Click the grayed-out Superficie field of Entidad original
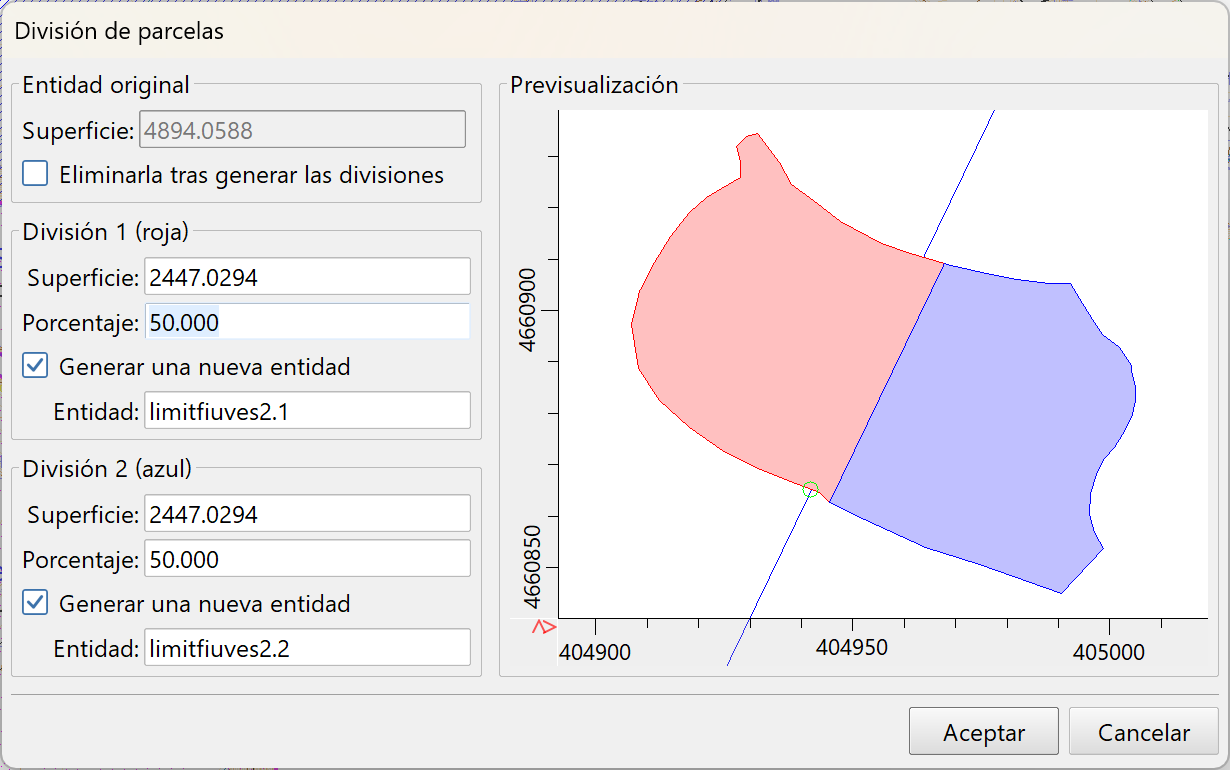The width and height of the screenshot is (1230, 770). (x=302, y=129)
